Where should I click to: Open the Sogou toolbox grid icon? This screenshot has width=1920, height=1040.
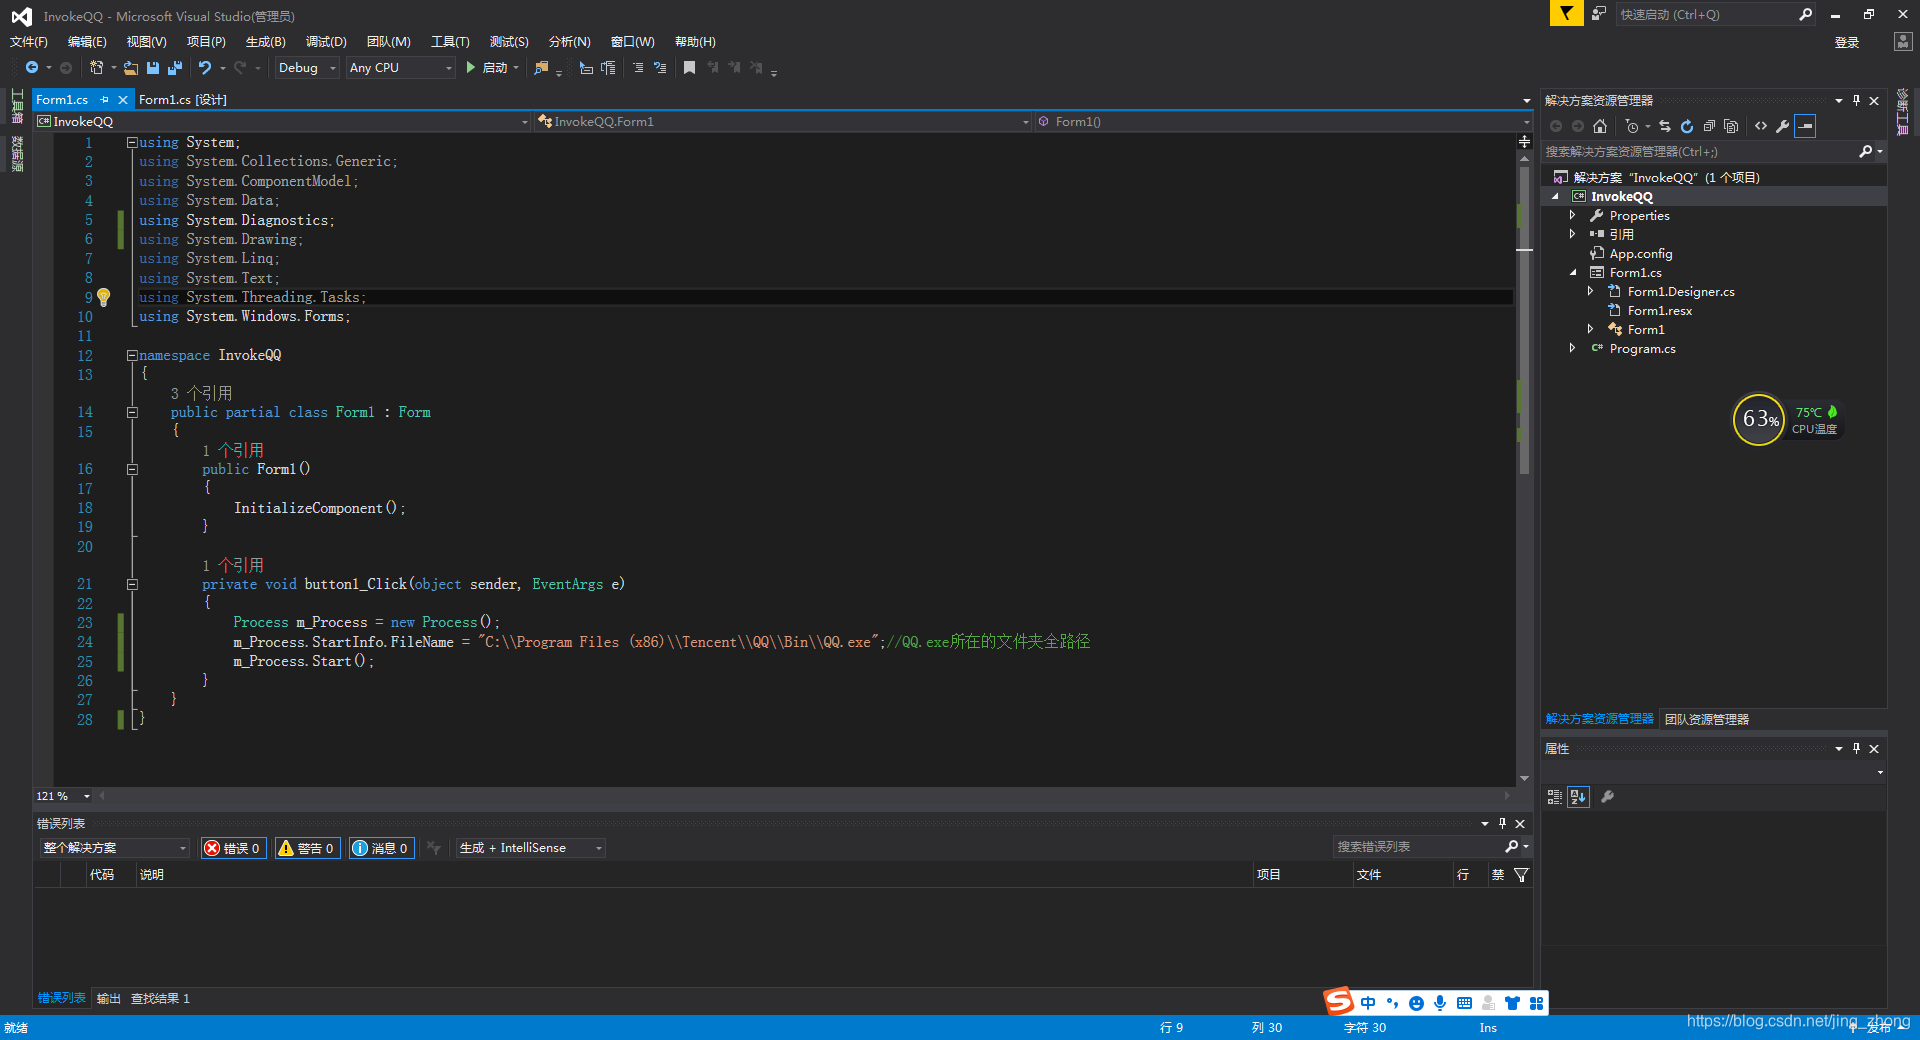click(x=1536, y=1003)
